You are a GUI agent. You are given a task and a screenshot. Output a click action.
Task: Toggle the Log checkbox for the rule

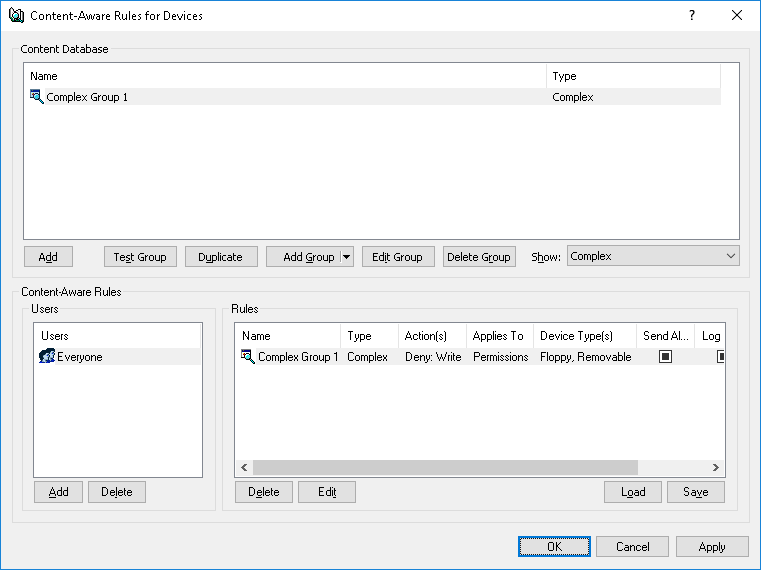[x=720, y=357]
